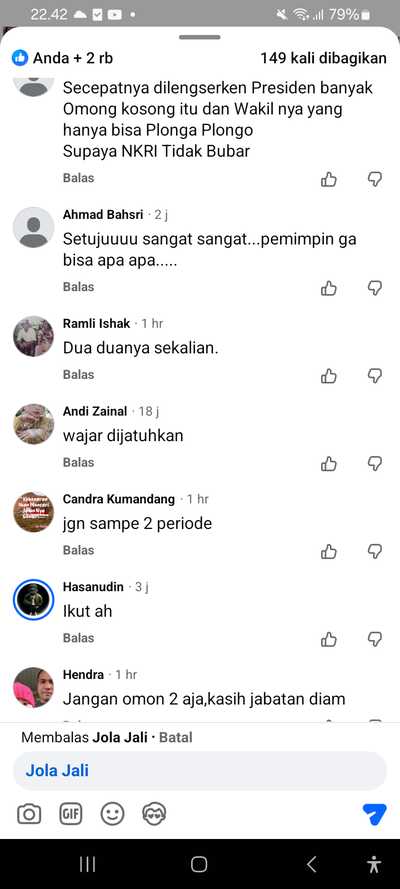Reply to Candra Kumandang's comment
The width and height of the screenshot is (400, 889).
pyautogui.click(x=79, y=550)
